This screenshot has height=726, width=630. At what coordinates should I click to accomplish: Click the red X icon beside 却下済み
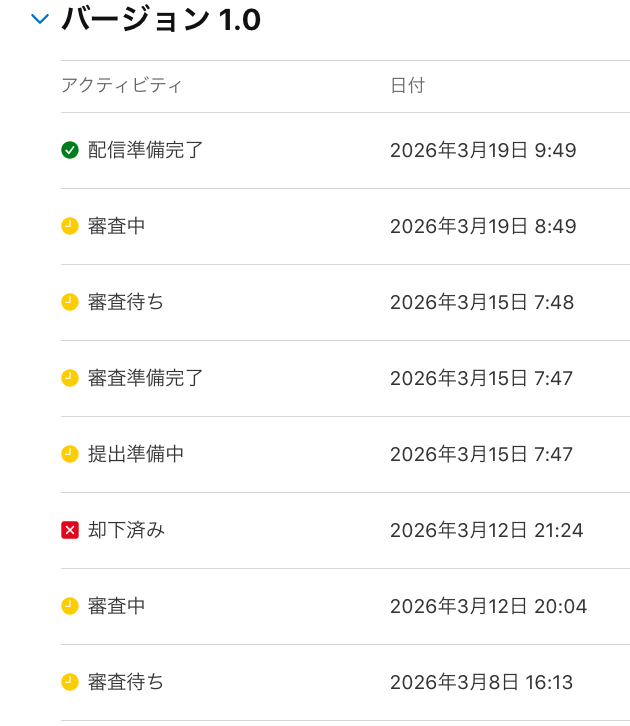[70, 530]
